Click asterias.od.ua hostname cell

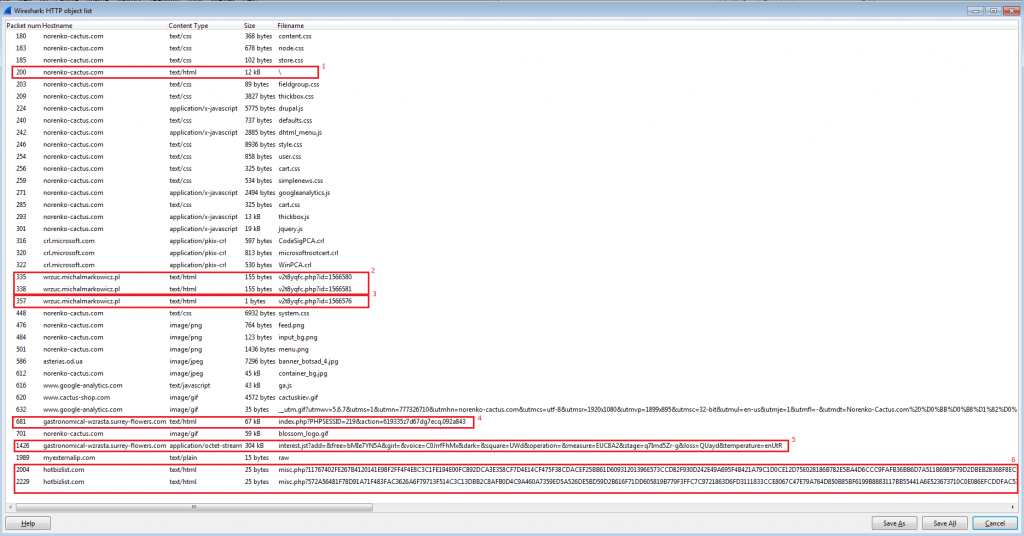tap(63, 361)
